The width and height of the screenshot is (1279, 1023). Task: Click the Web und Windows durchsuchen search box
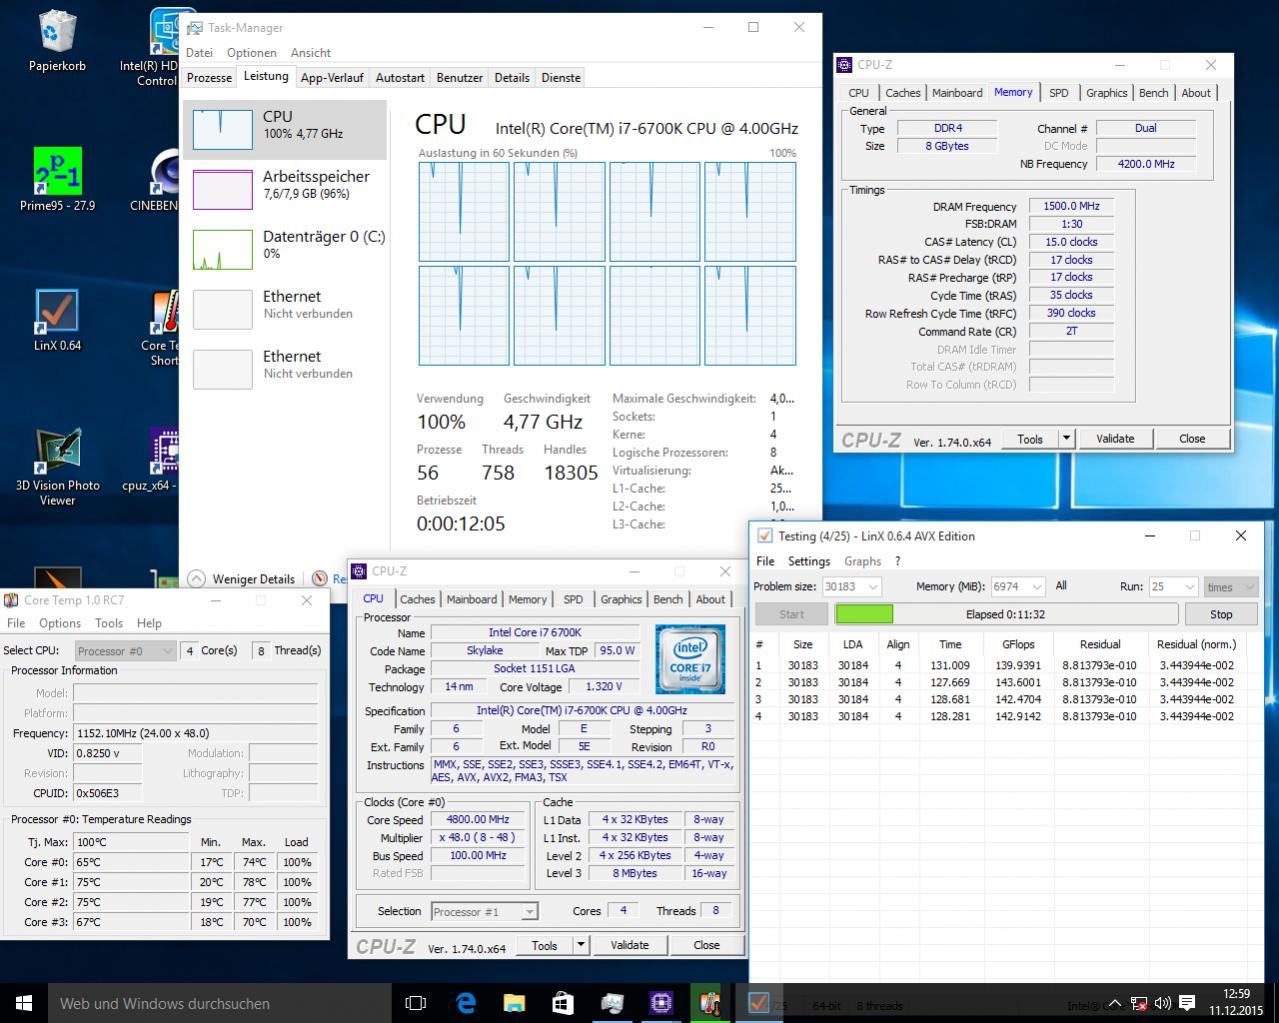click(x=220, y=1003)
